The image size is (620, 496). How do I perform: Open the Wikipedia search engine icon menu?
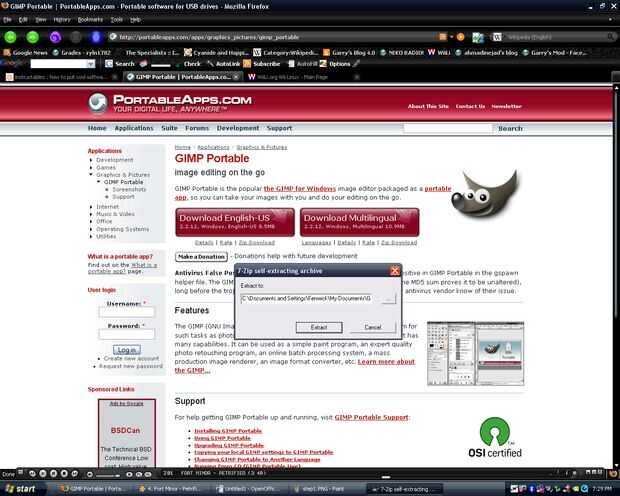pyautogui.click(x=497, y=37)
